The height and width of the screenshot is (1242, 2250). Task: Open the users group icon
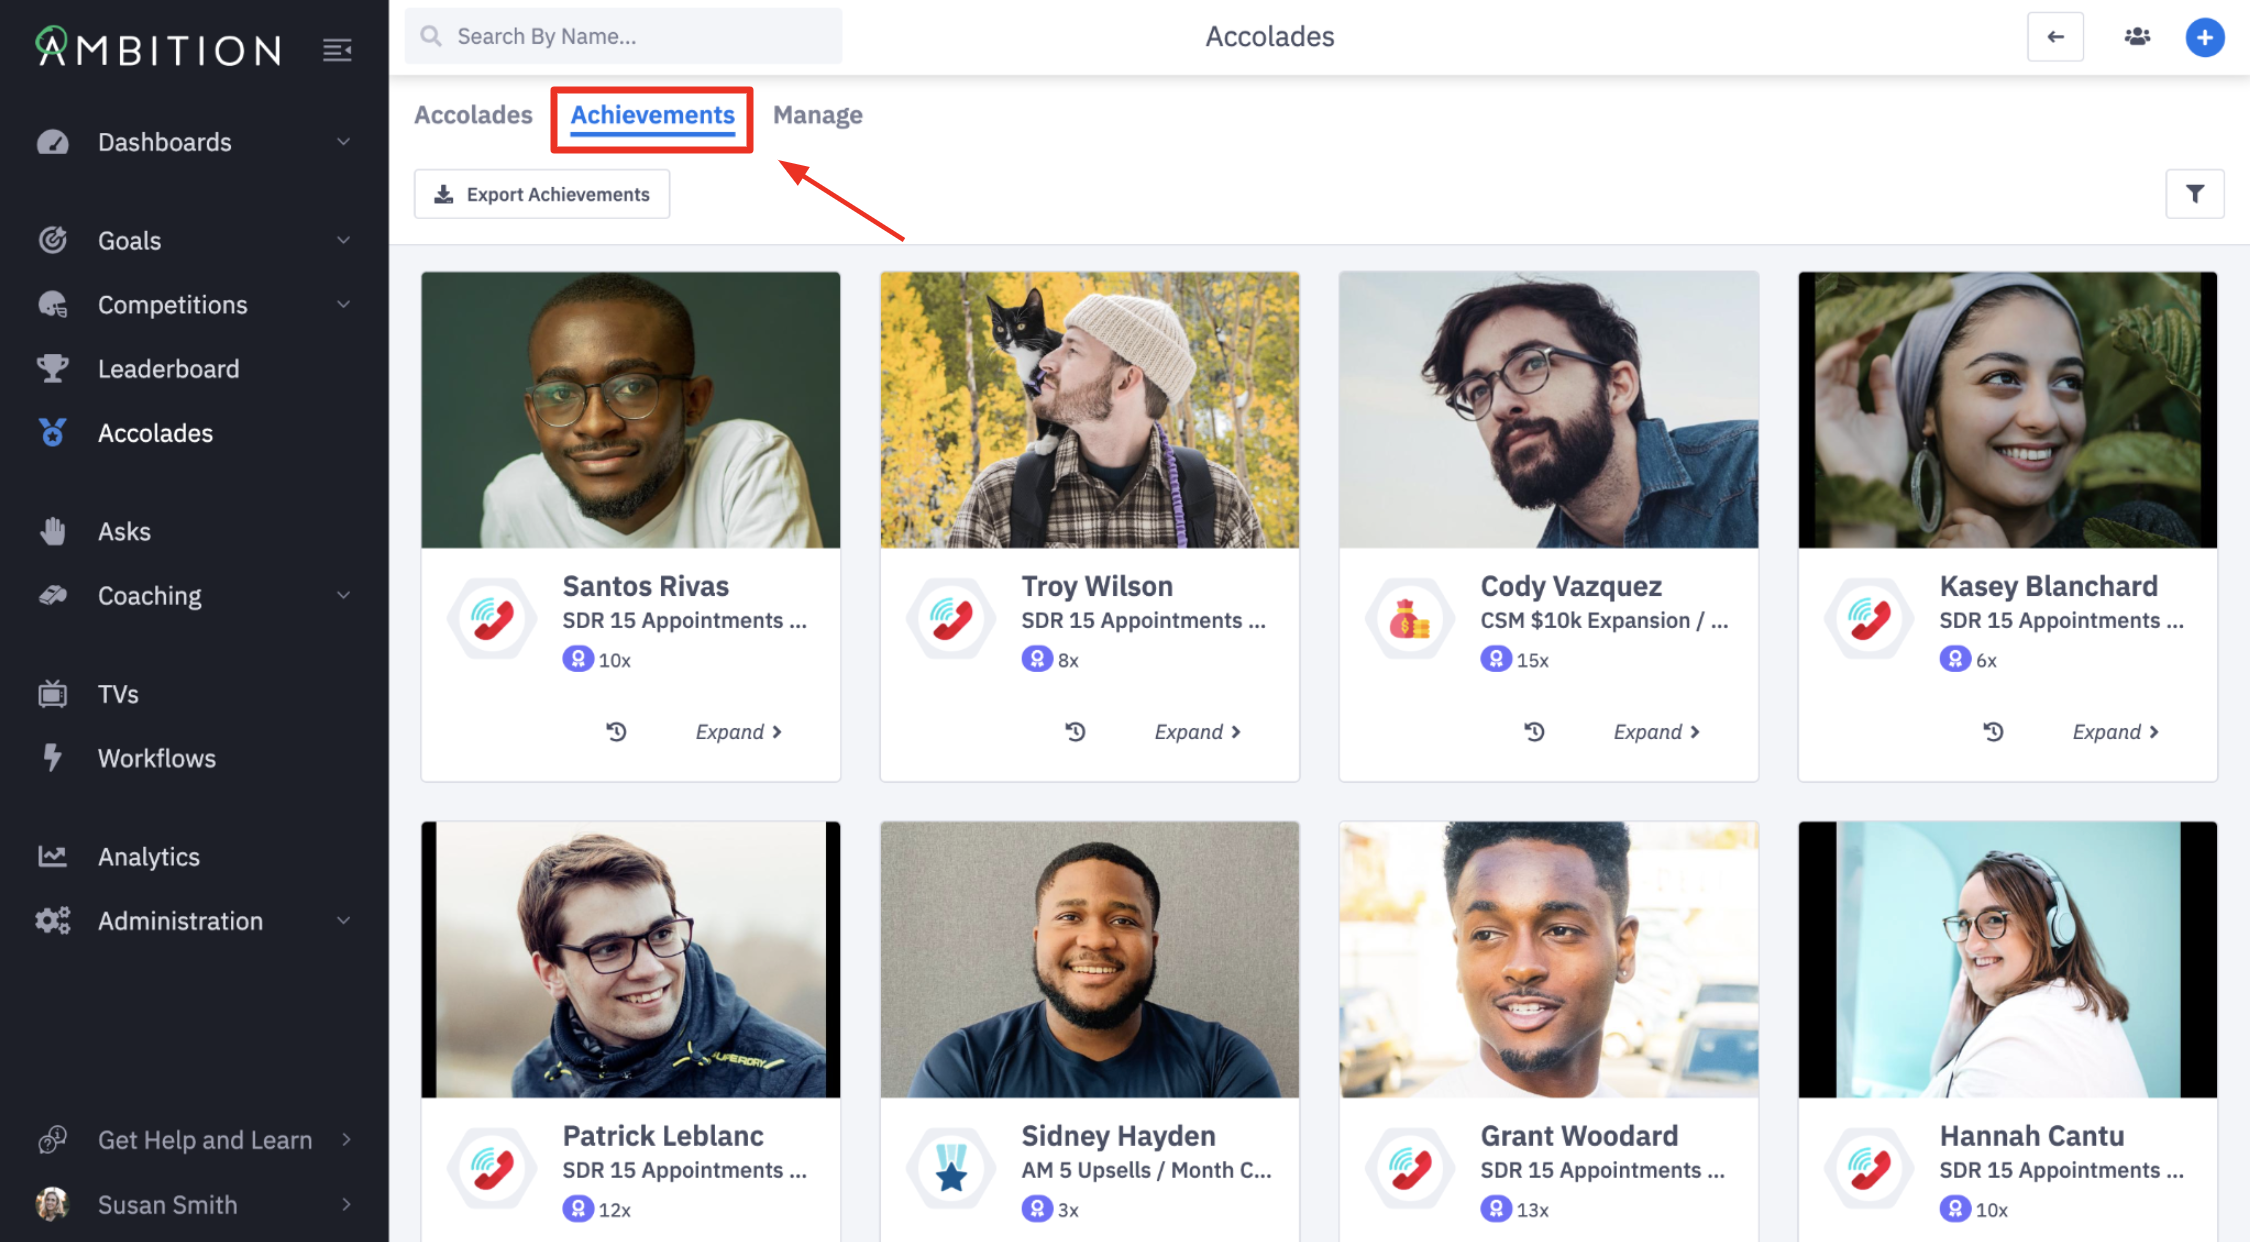(2137, 37)
